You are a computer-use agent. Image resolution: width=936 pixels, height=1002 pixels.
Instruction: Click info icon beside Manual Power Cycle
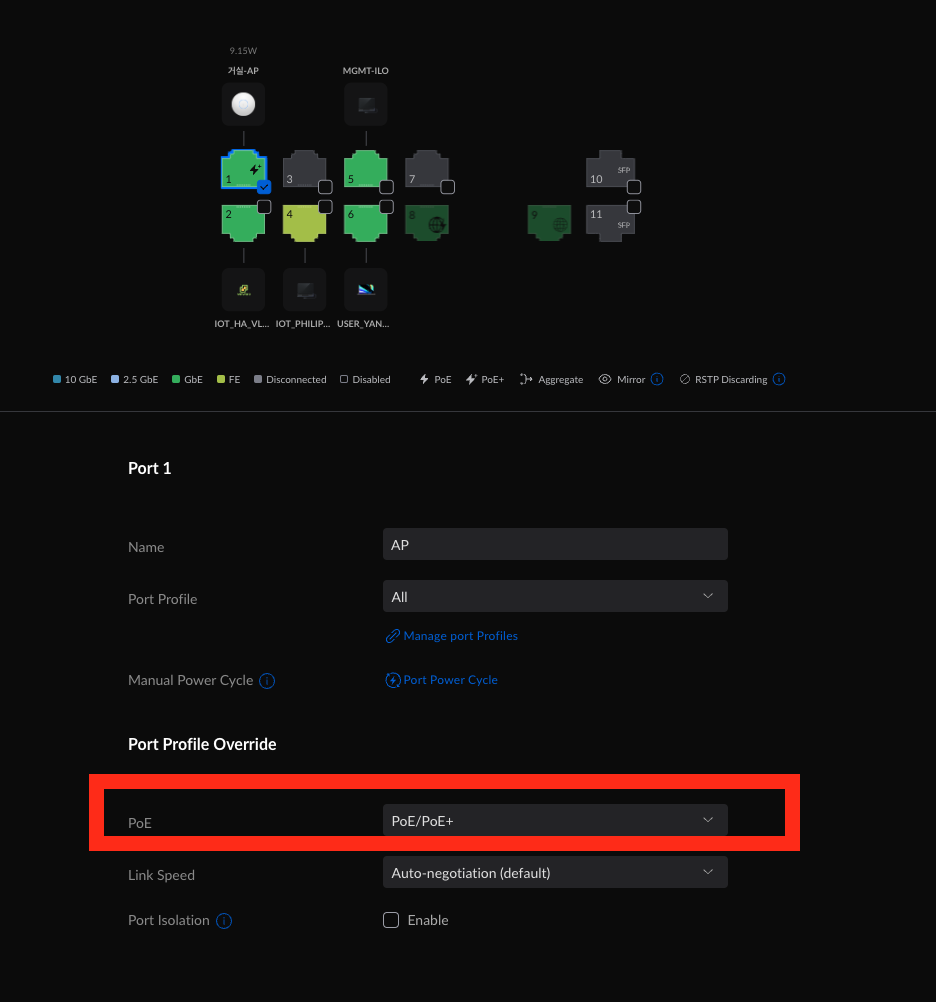tap(267, 681)
